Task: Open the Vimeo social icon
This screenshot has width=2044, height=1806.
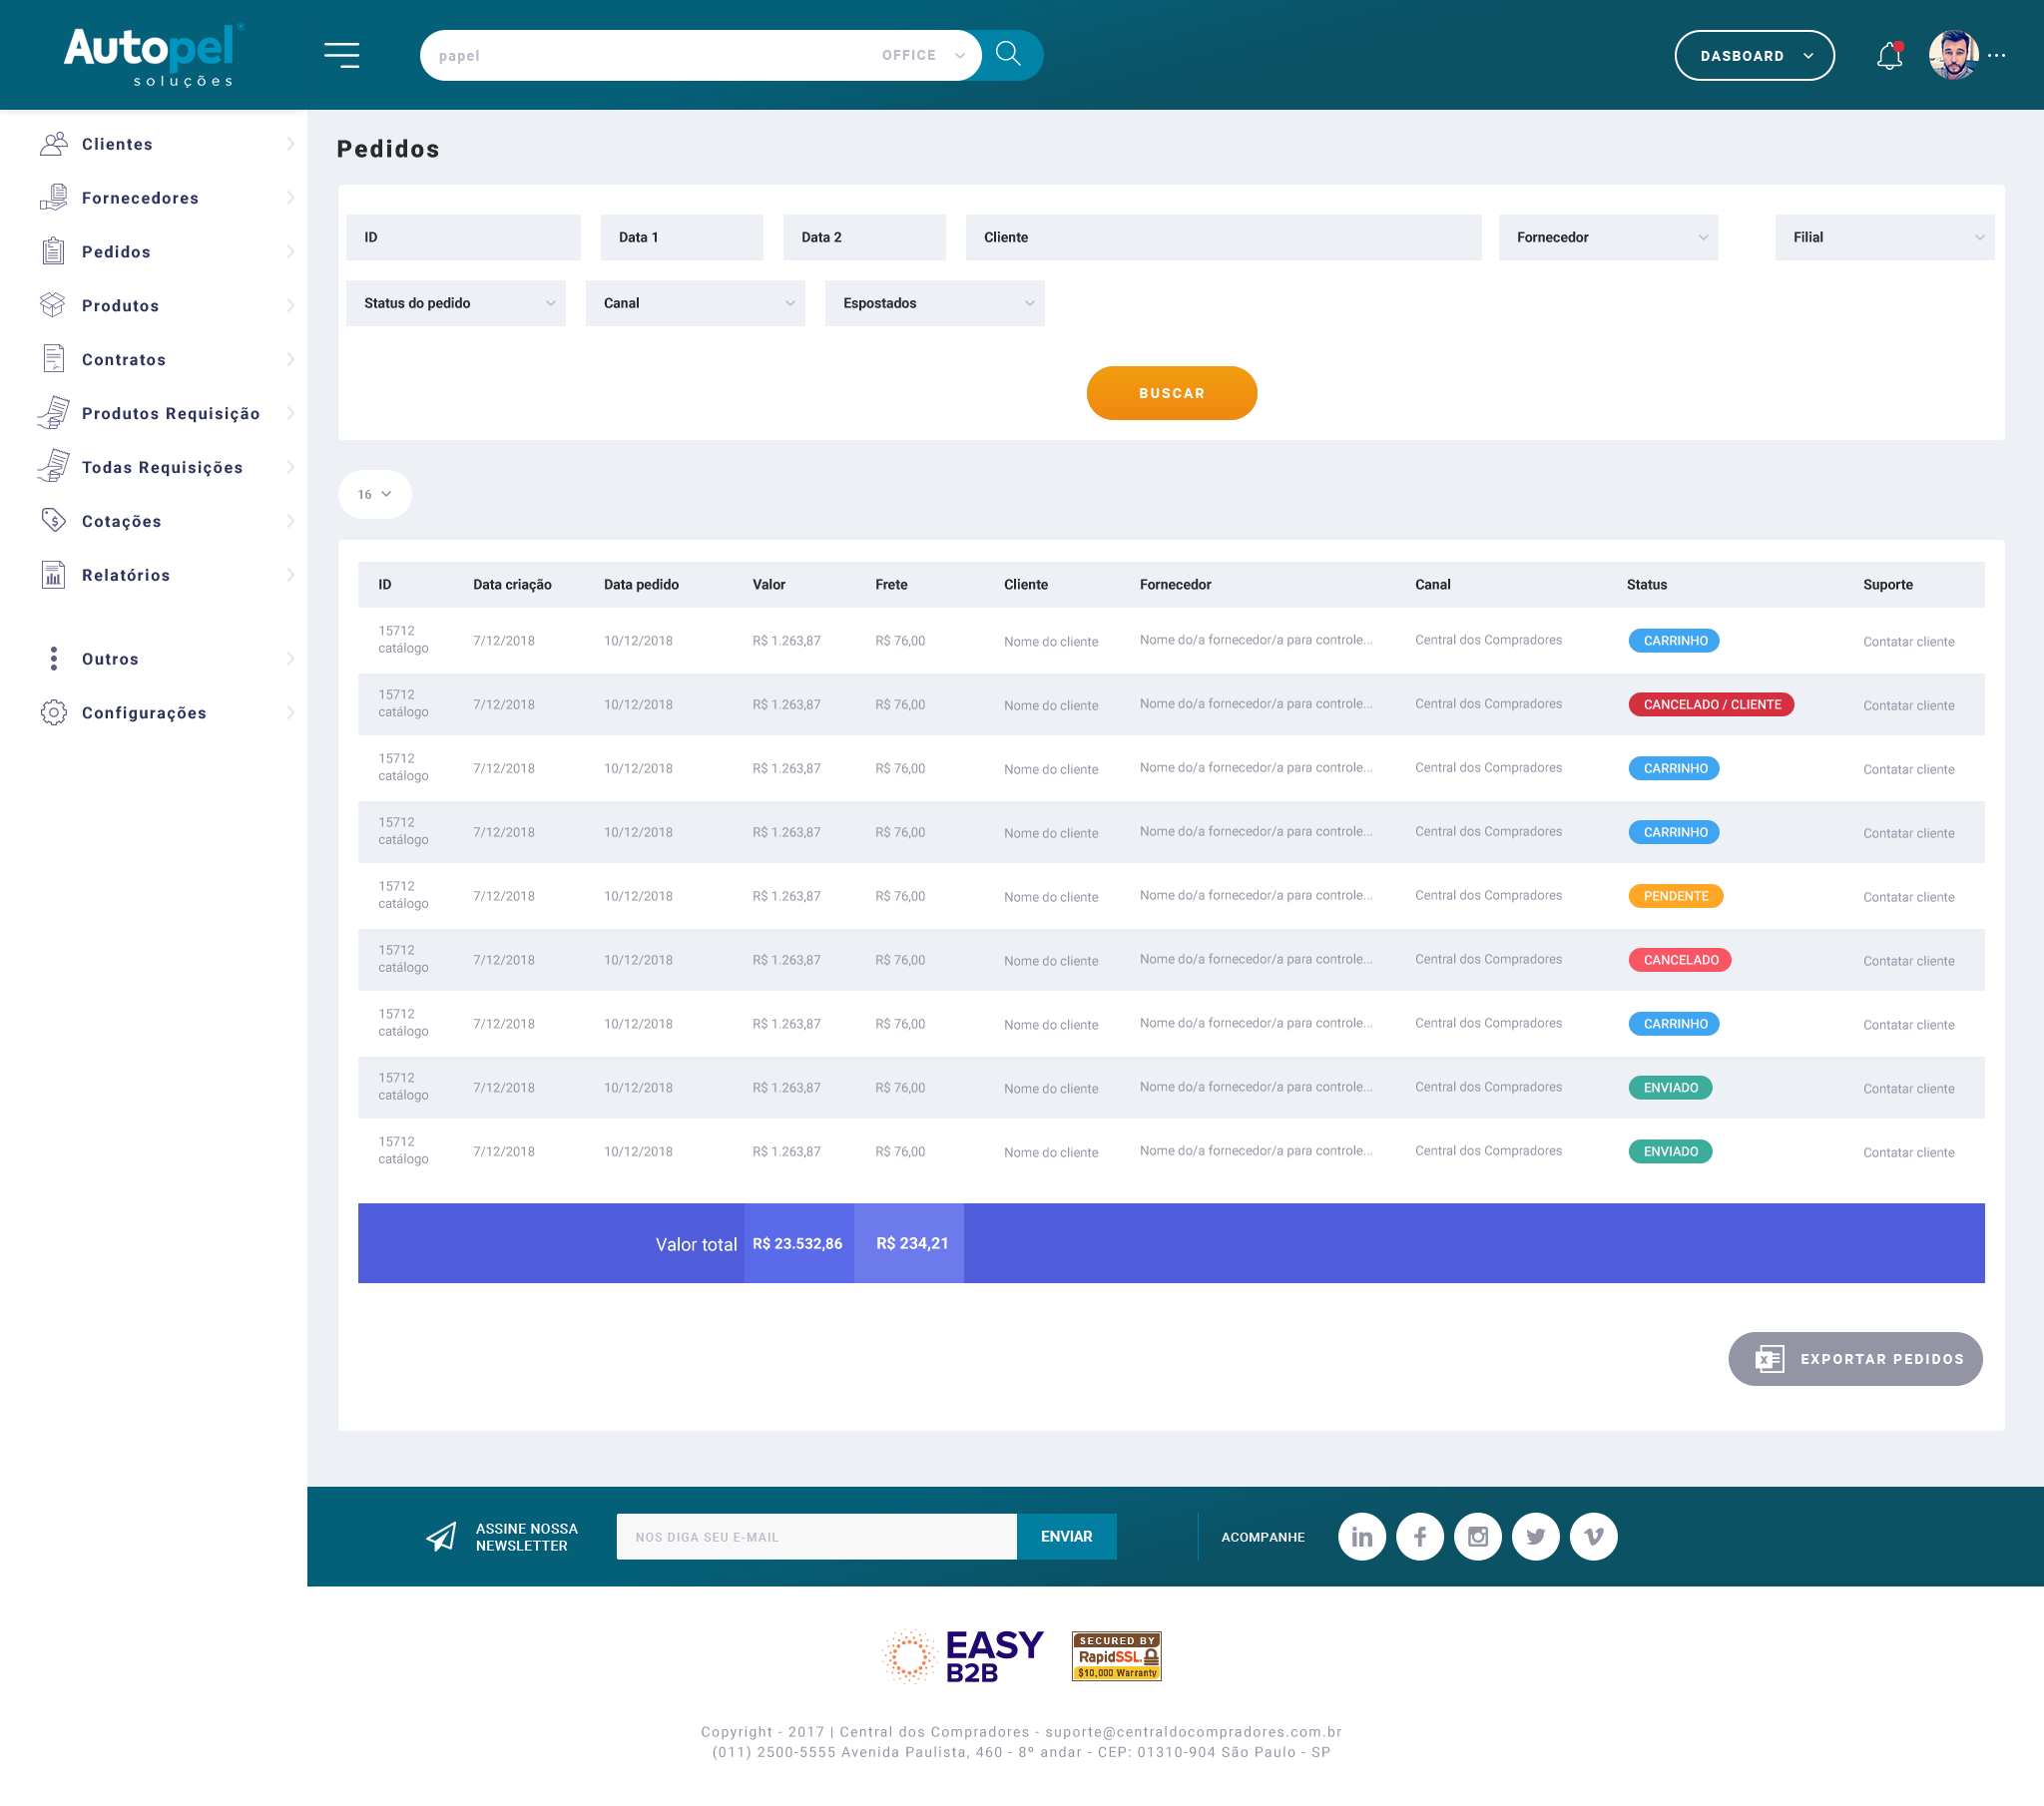Action: (x=1593, y=1536)
